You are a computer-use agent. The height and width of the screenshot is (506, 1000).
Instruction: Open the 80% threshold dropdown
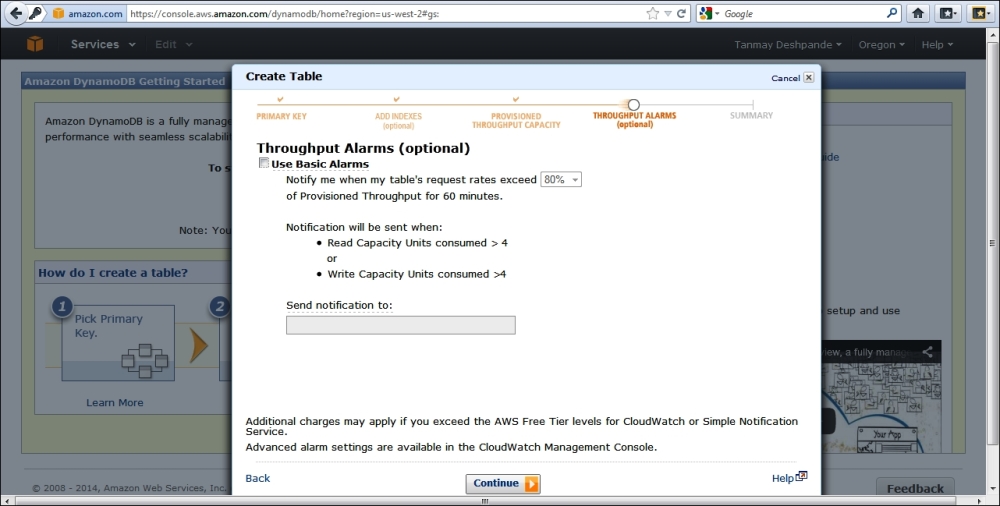click(x=561, y=180)
